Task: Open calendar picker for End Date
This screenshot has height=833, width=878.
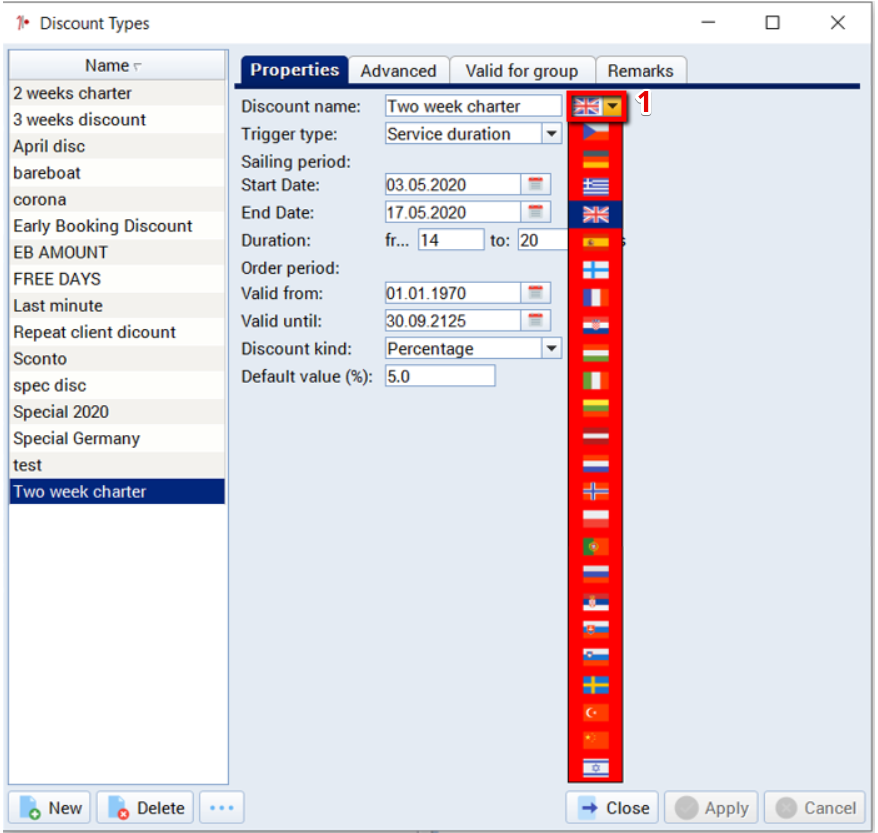Action: (535, 212)
